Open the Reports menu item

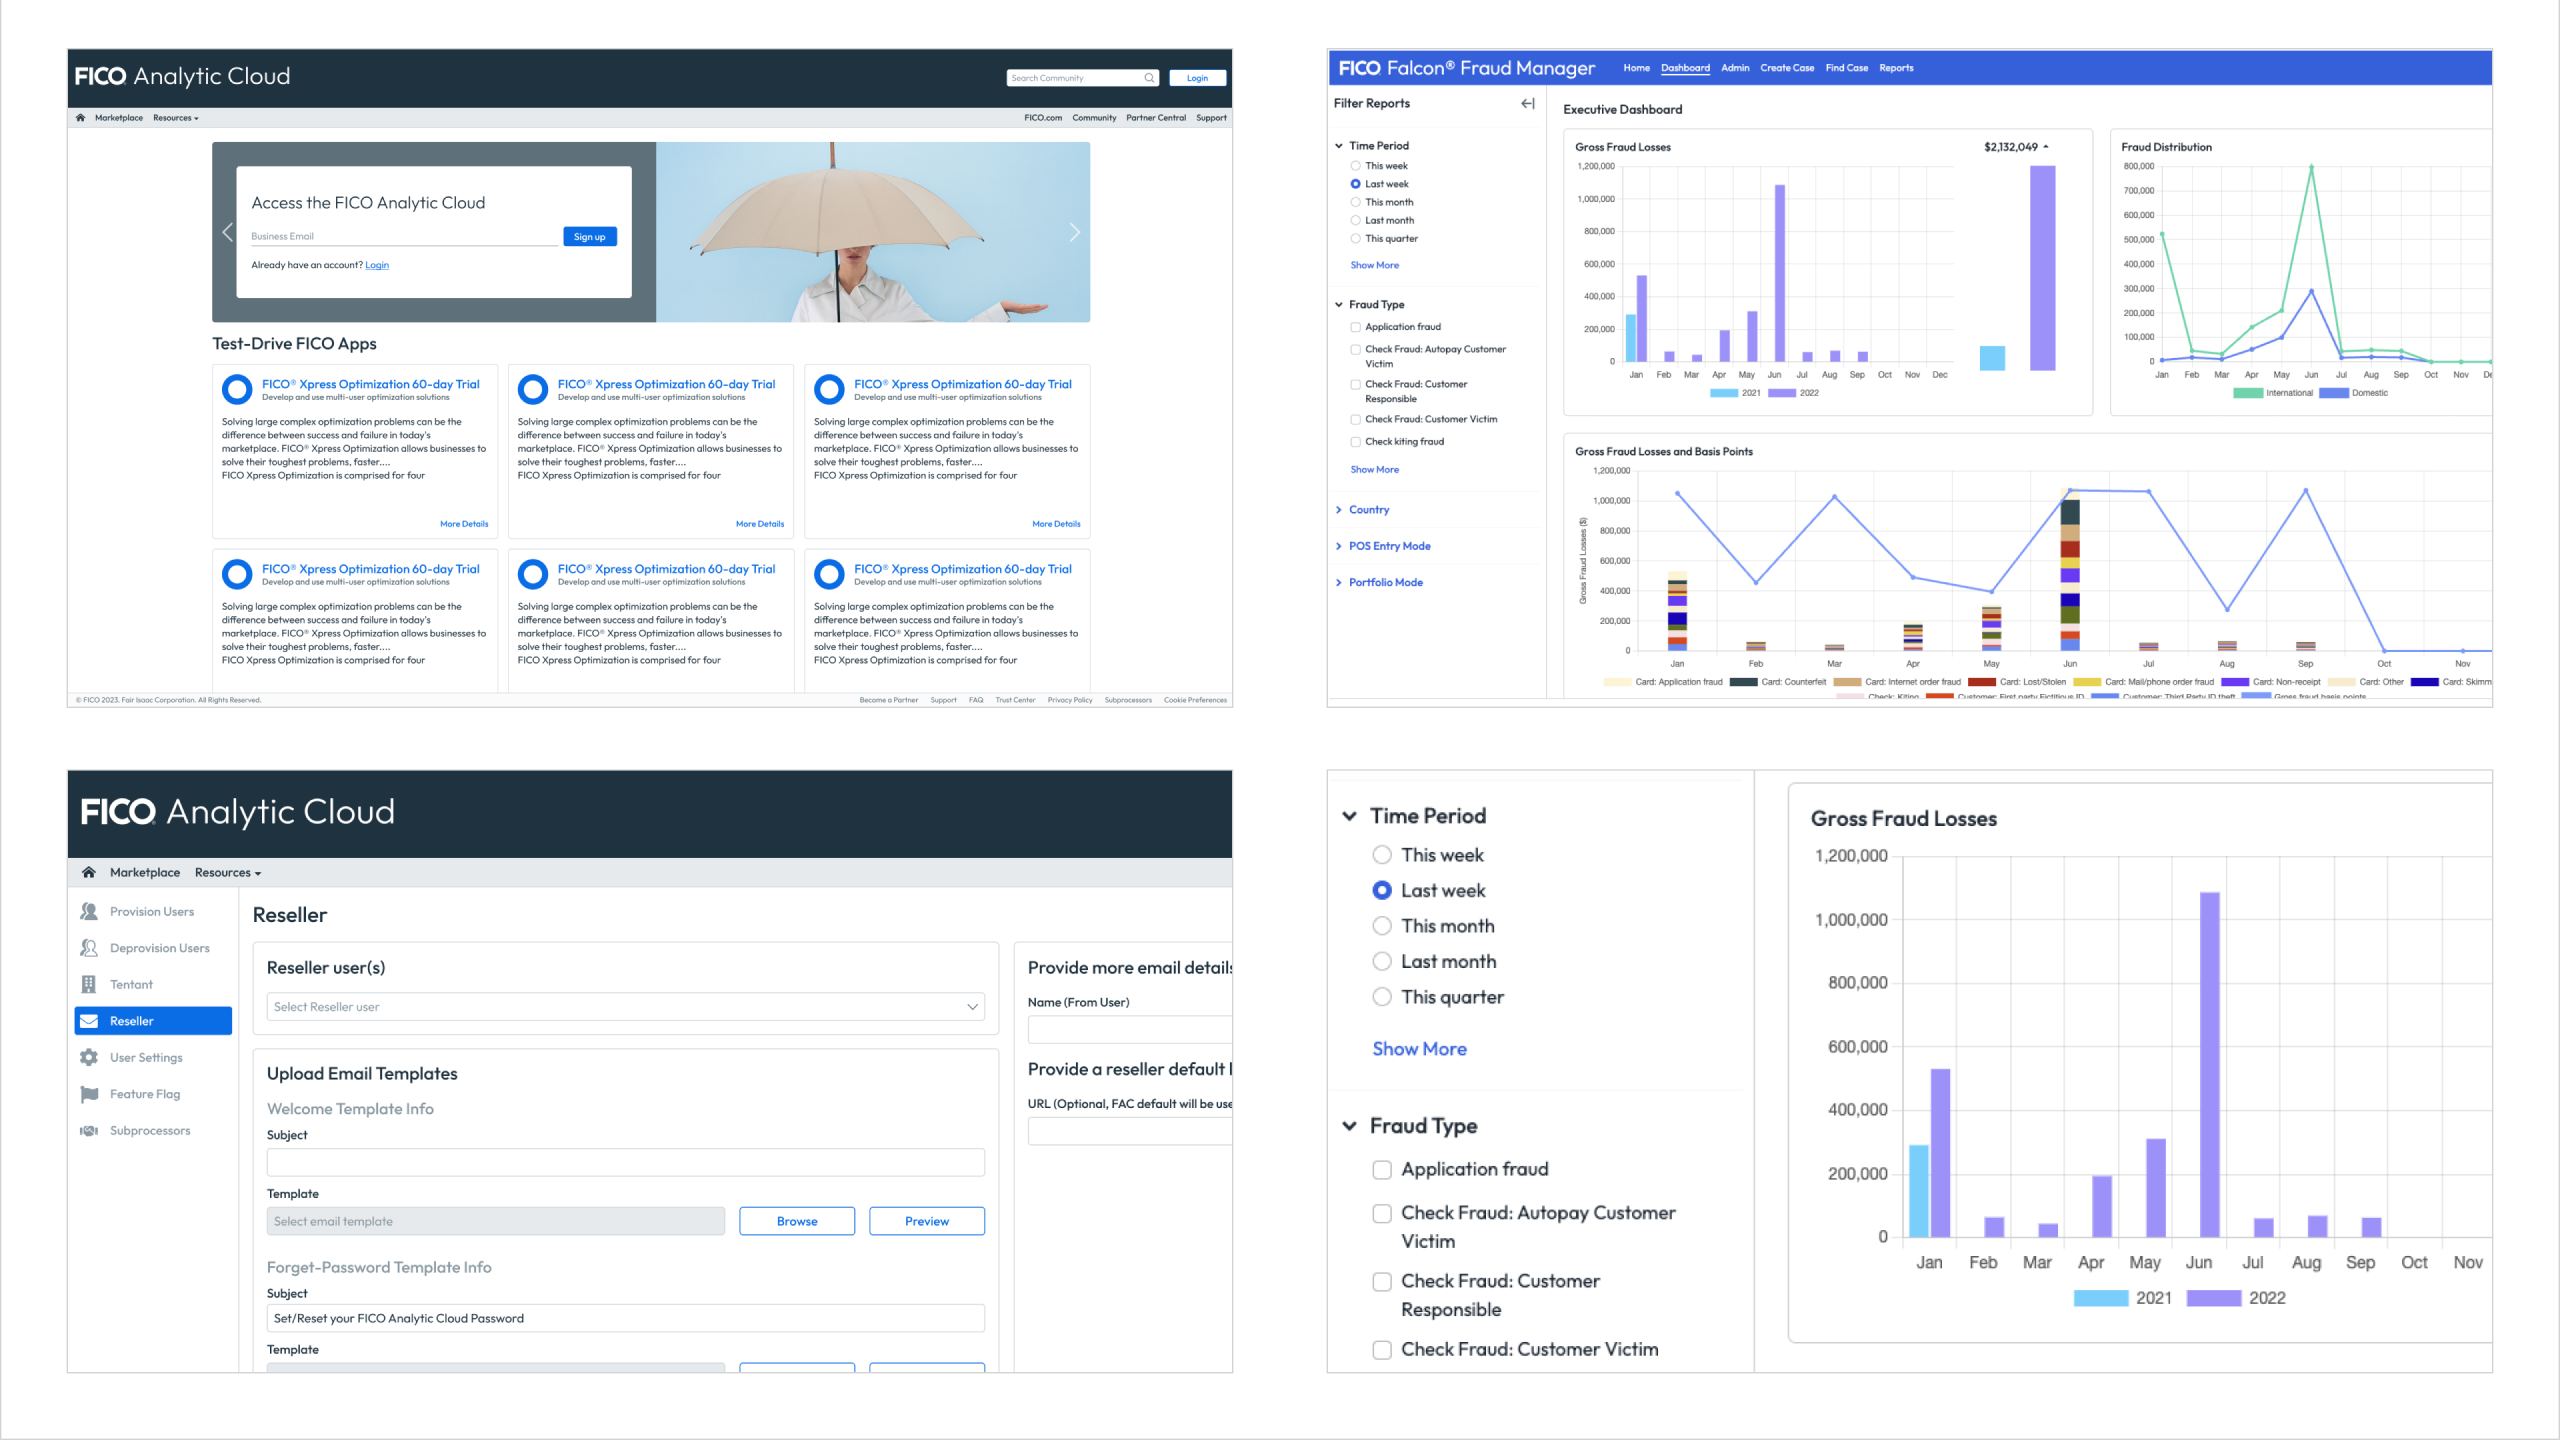coord(1896,68)
